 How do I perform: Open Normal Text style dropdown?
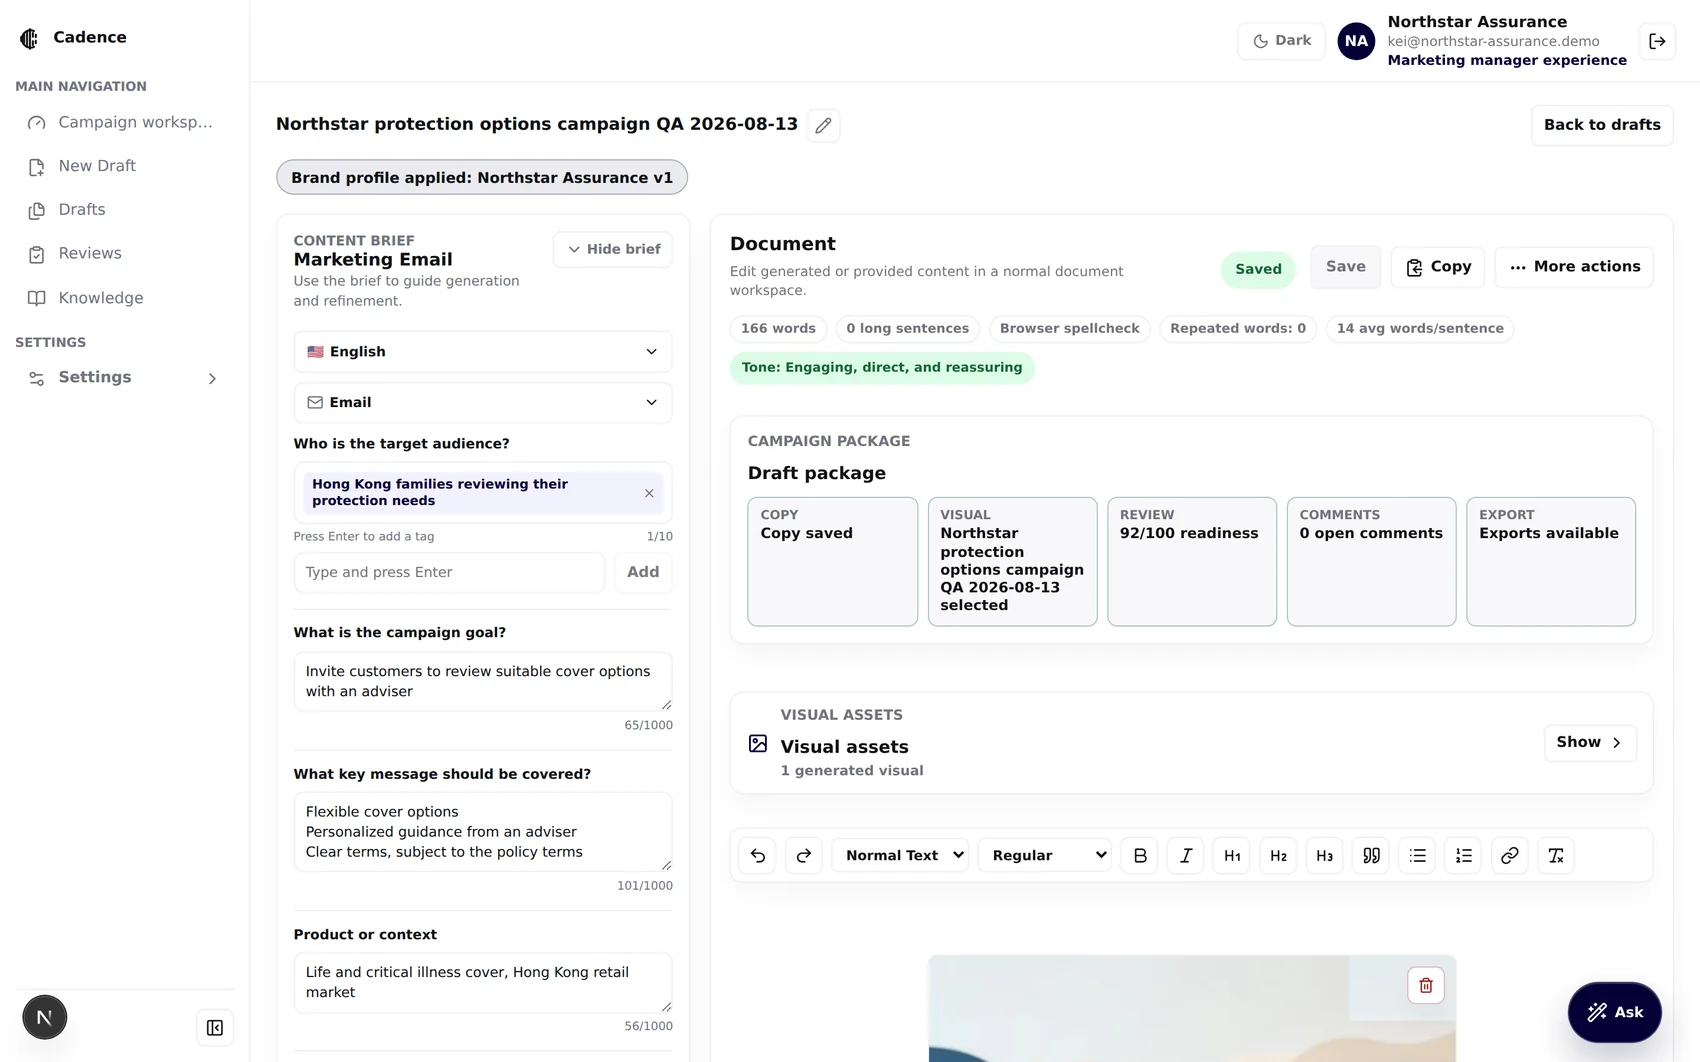(900, 856)
